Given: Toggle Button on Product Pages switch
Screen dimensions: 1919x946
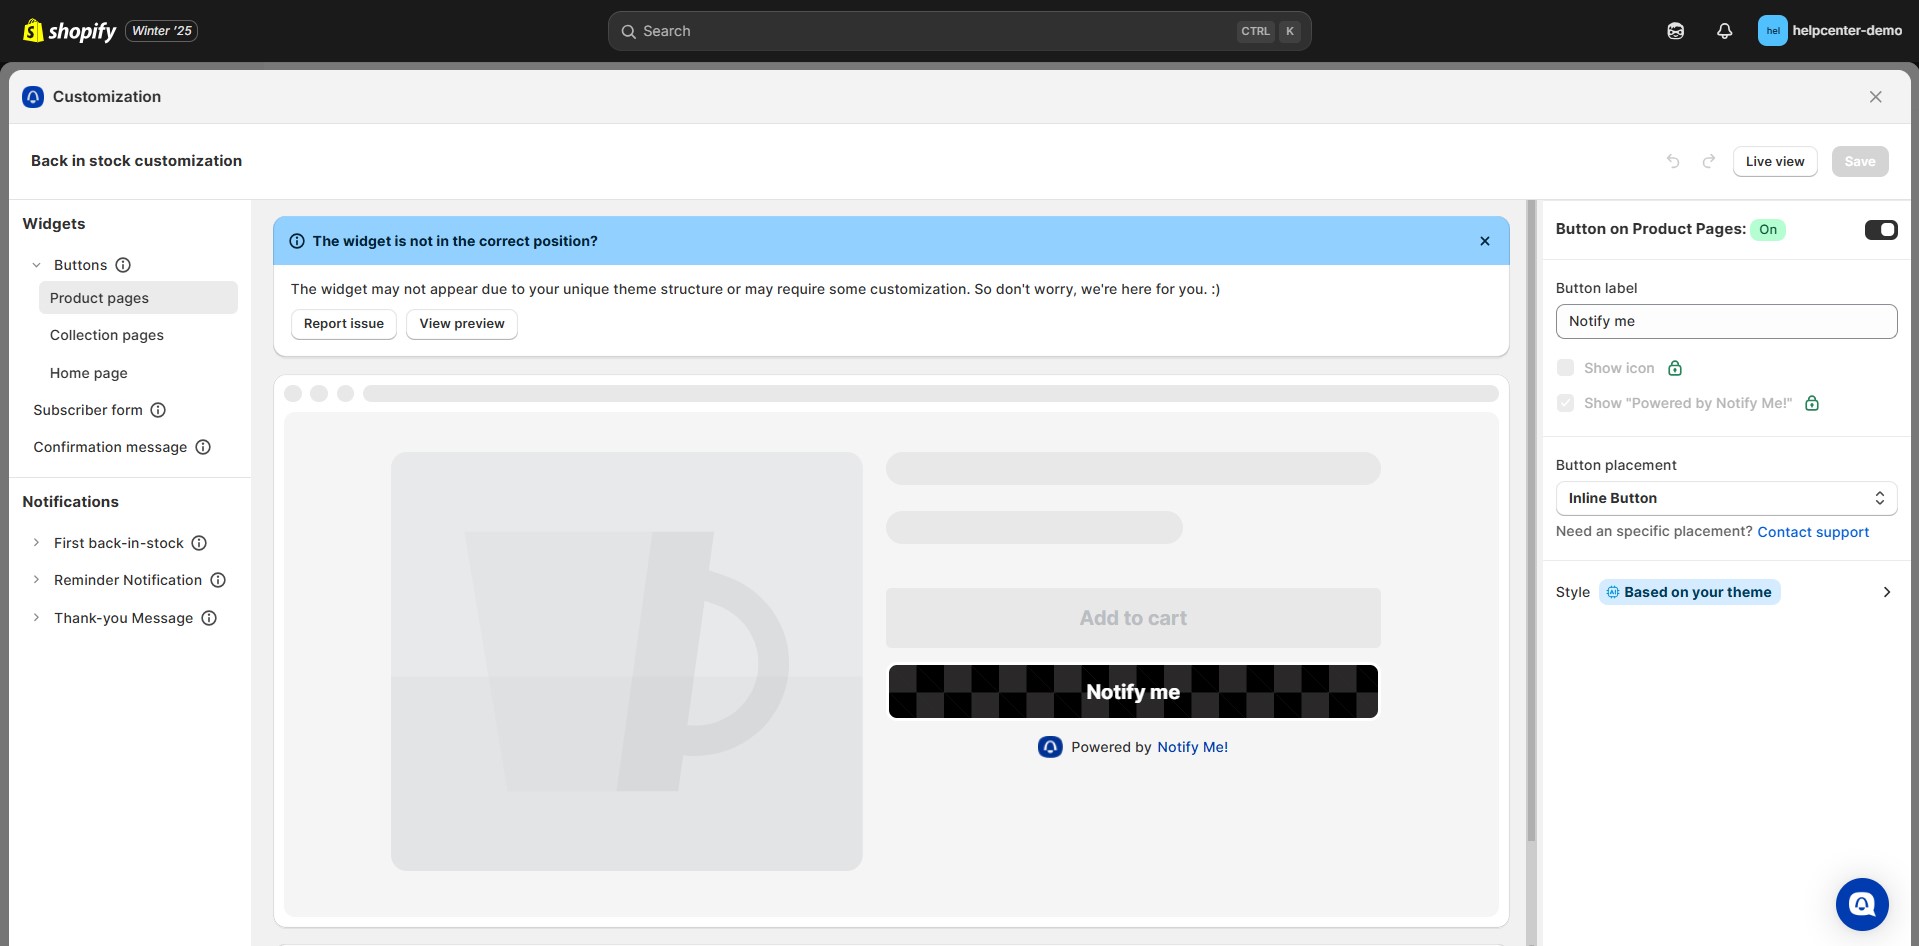Looking at the screenshot, I should point(1880,230).
